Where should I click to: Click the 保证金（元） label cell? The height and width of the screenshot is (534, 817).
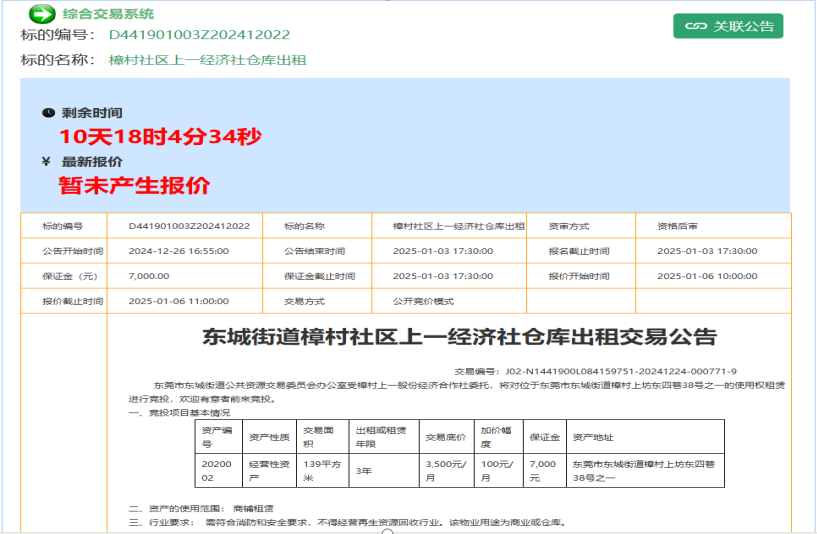tap(64, 276)
